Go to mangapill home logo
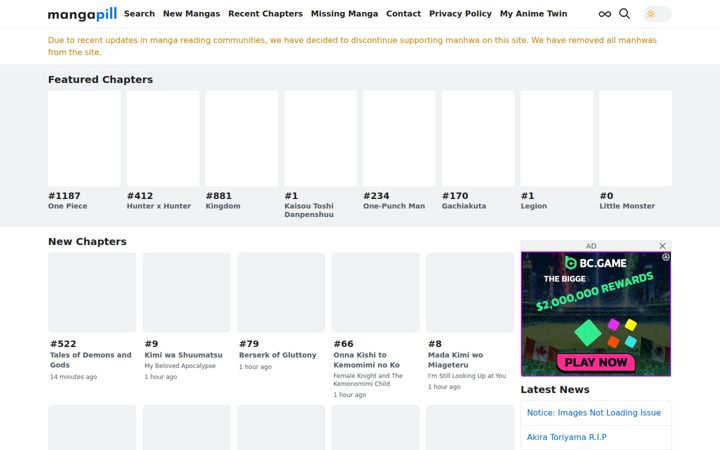Viewport: 720px width, 450px height. [83, 14]
